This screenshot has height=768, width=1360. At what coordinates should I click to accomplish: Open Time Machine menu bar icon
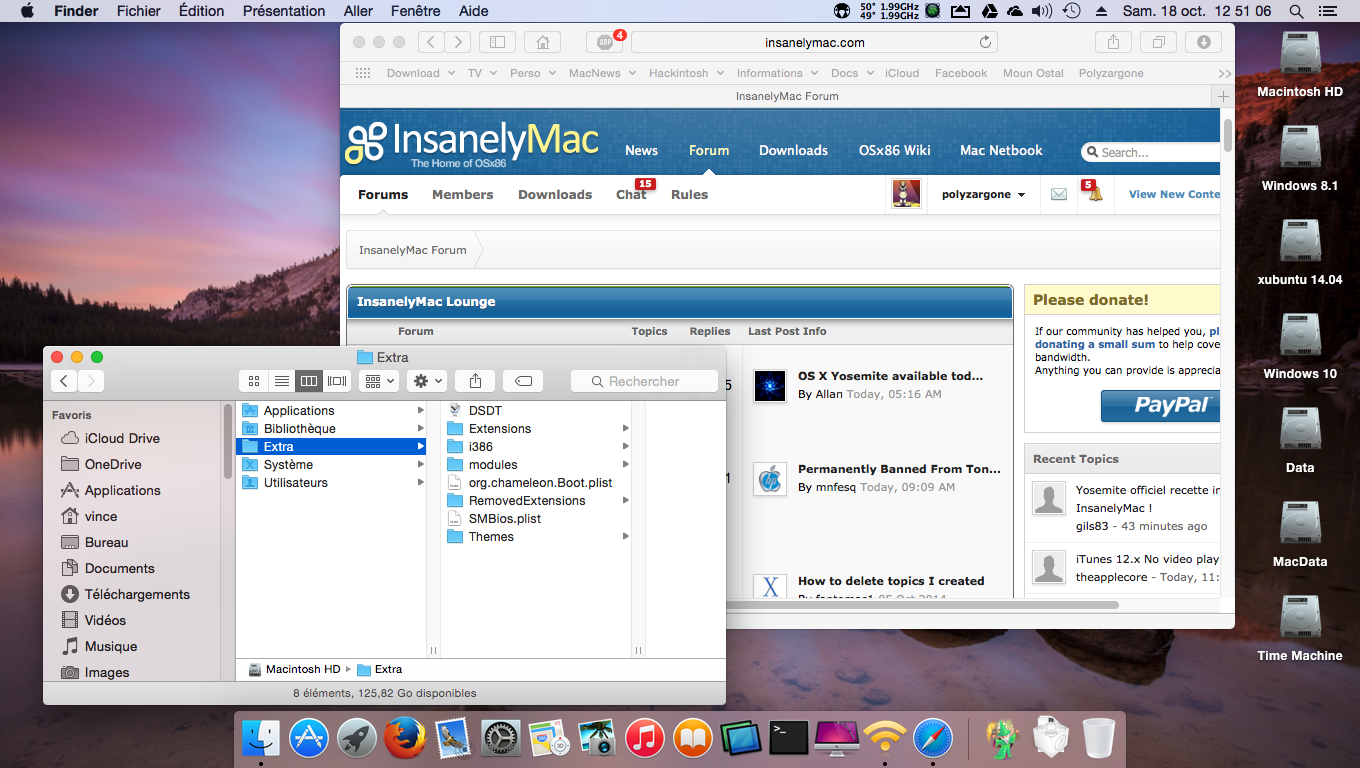pyautogui.click(x=1072, y=11)
